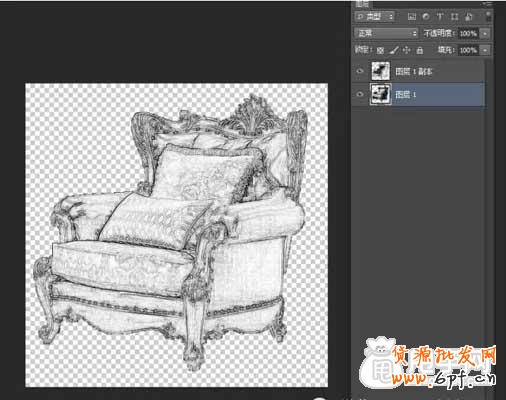Hide the 图层 1 layer
The image size is (506, 400).
(360, 94)
